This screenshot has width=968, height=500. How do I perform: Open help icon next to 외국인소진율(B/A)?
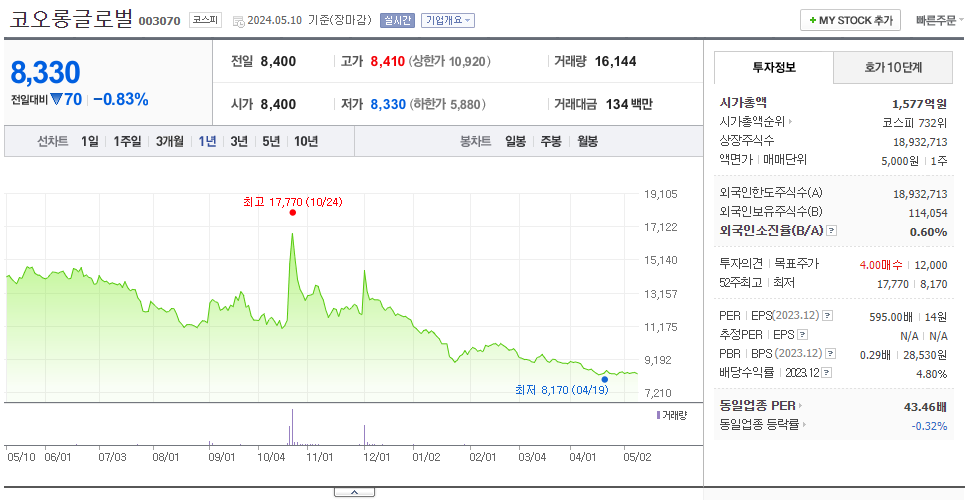pos(832,231)
